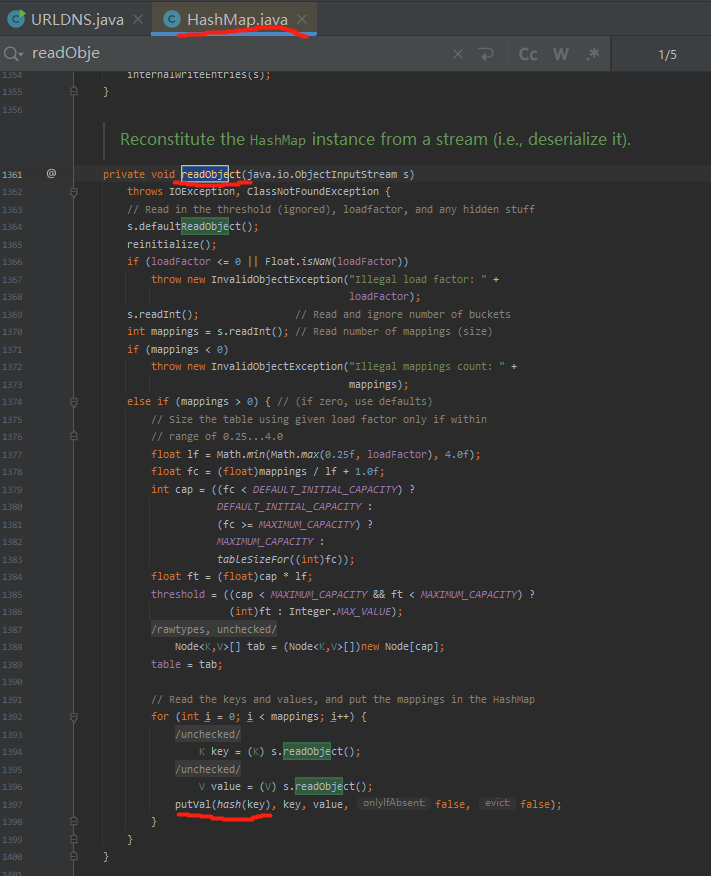Click the evict parameter hint
The image size is (711, 876).
498,803
